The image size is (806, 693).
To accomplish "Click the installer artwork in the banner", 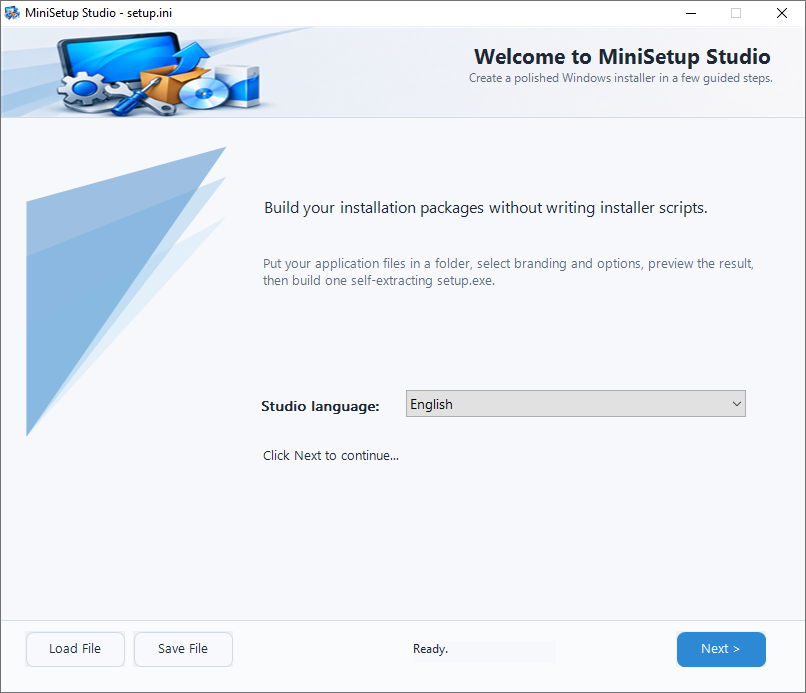I will pos(160,73).
